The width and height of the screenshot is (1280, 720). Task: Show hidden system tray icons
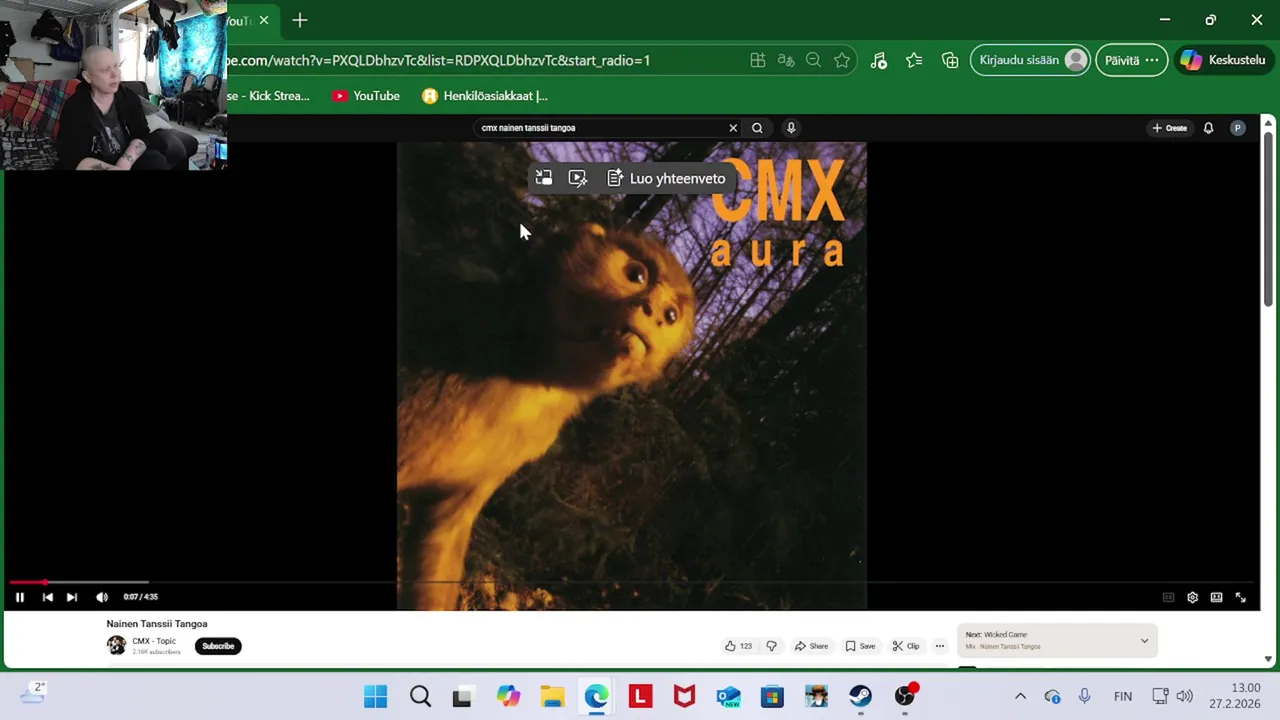(x=1020, y=696)
